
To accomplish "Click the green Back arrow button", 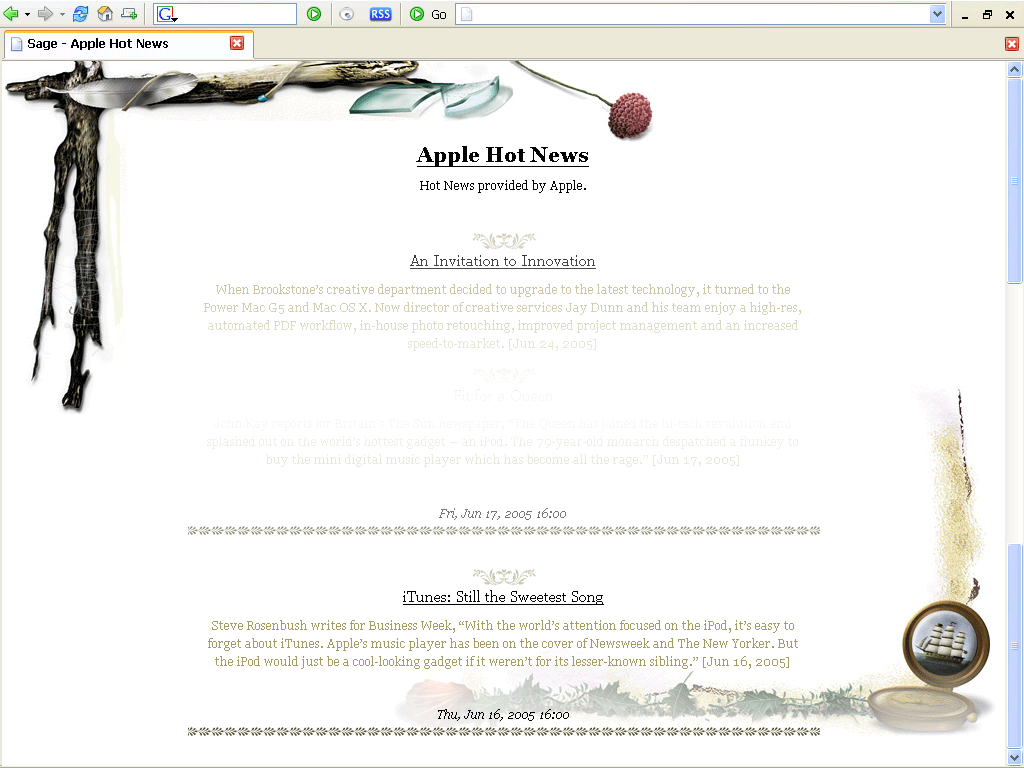I will click(x=11, y=14).
